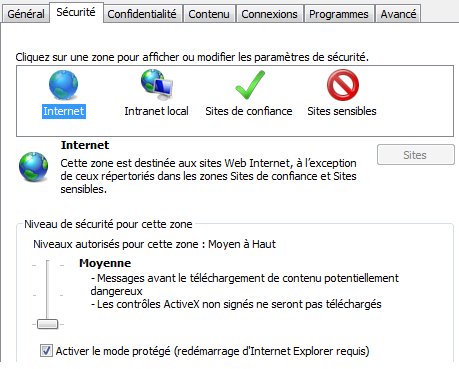
Task: Toggle Activer le mode protégé checkbox
Action: point(46,351)
